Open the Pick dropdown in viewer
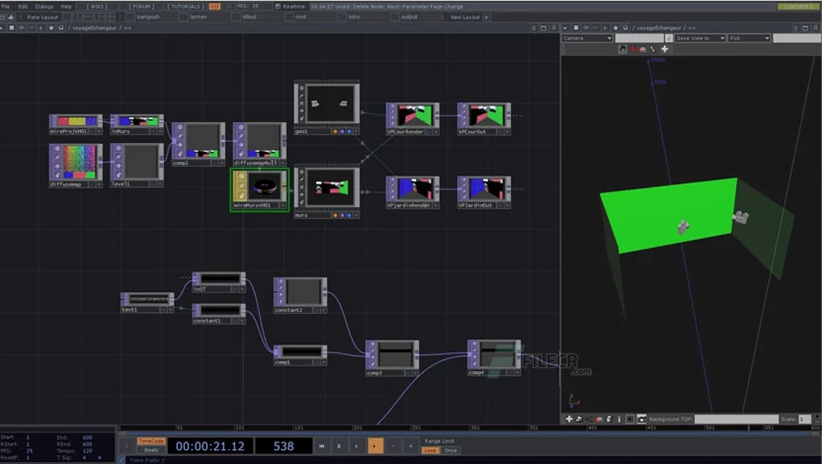 point(749,38)
